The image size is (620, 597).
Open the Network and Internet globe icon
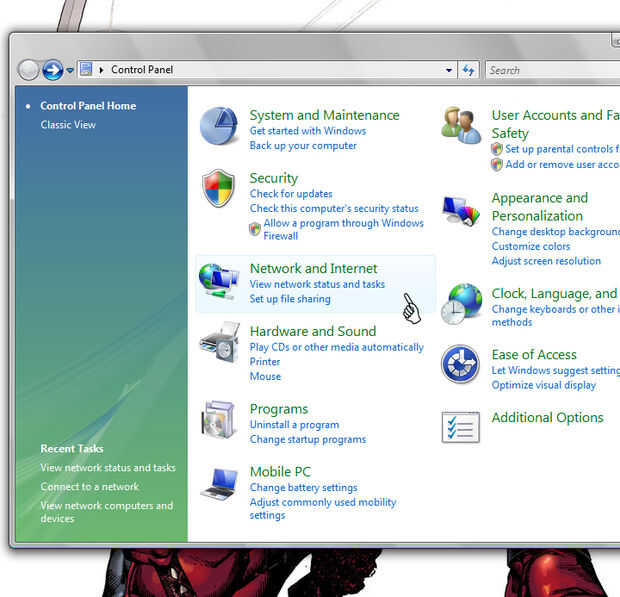219,282
